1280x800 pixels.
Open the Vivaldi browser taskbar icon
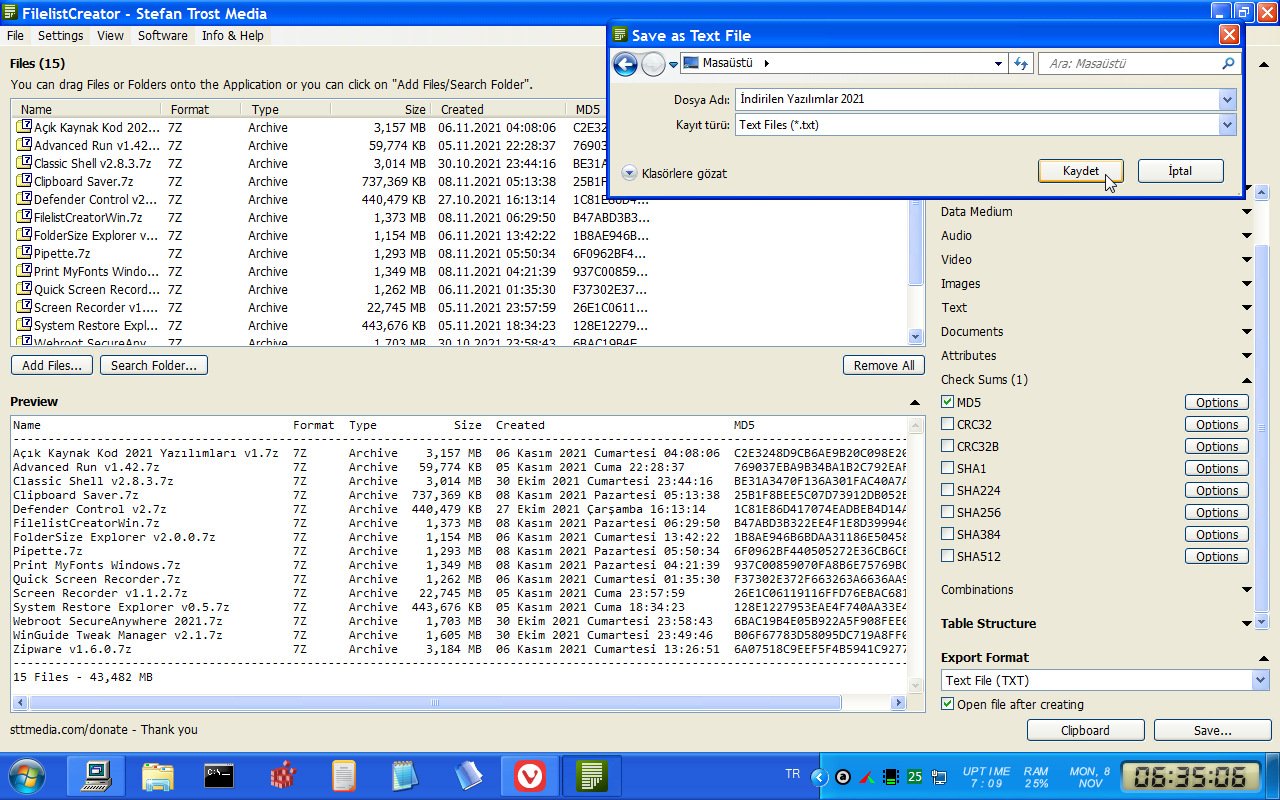pyautogui.click(x=530, y=775)
